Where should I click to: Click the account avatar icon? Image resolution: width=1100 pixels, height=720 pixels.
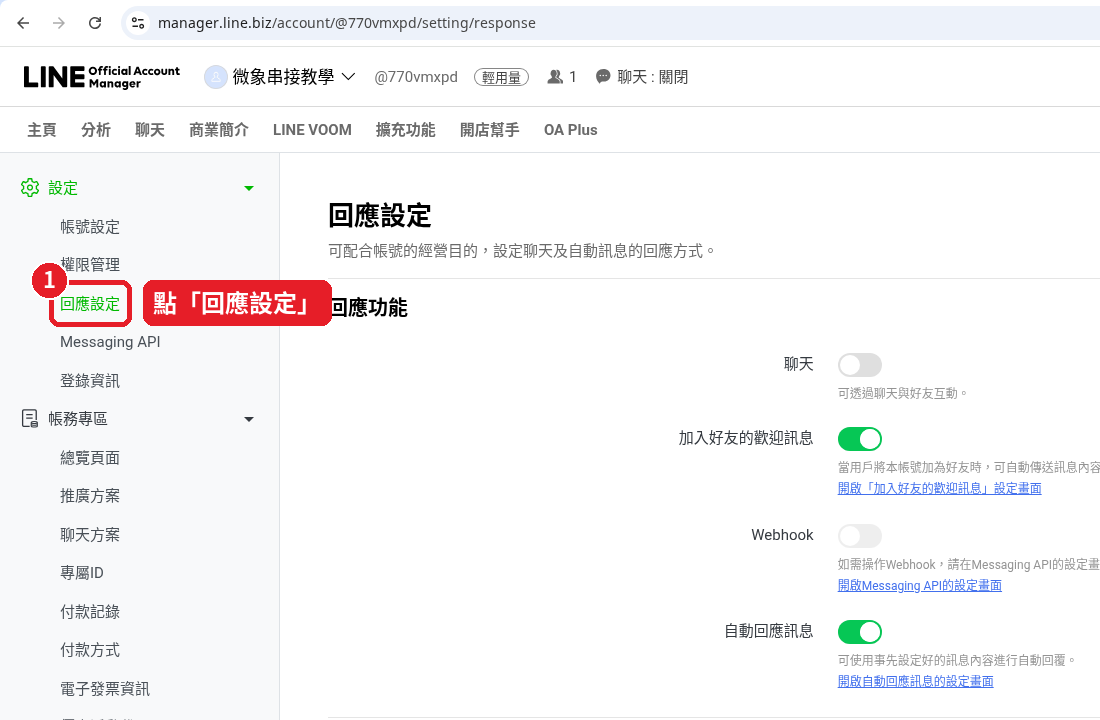tap(215, 76)
